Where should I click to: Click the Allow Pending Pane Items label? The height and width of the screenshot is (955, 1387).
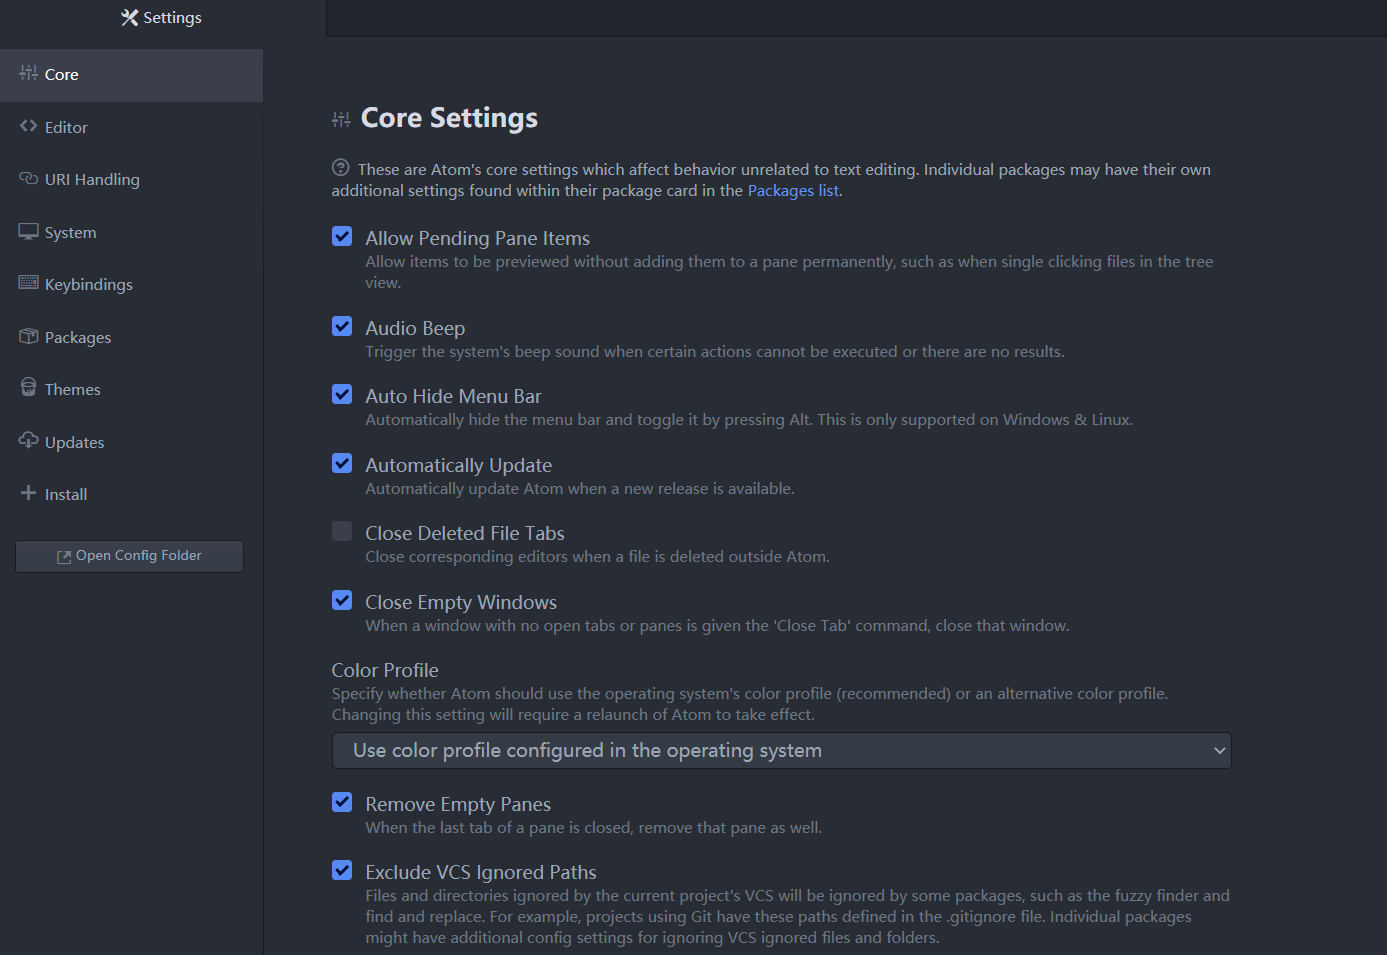tap(477, 238)
